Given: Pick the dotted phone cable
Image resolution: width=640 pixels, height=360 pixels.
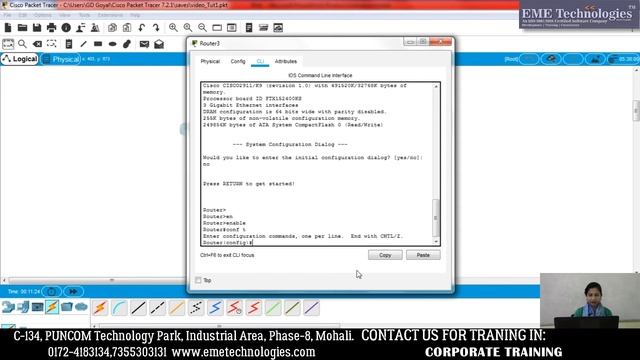Looking at the screenshot, I should click(196, 308).
